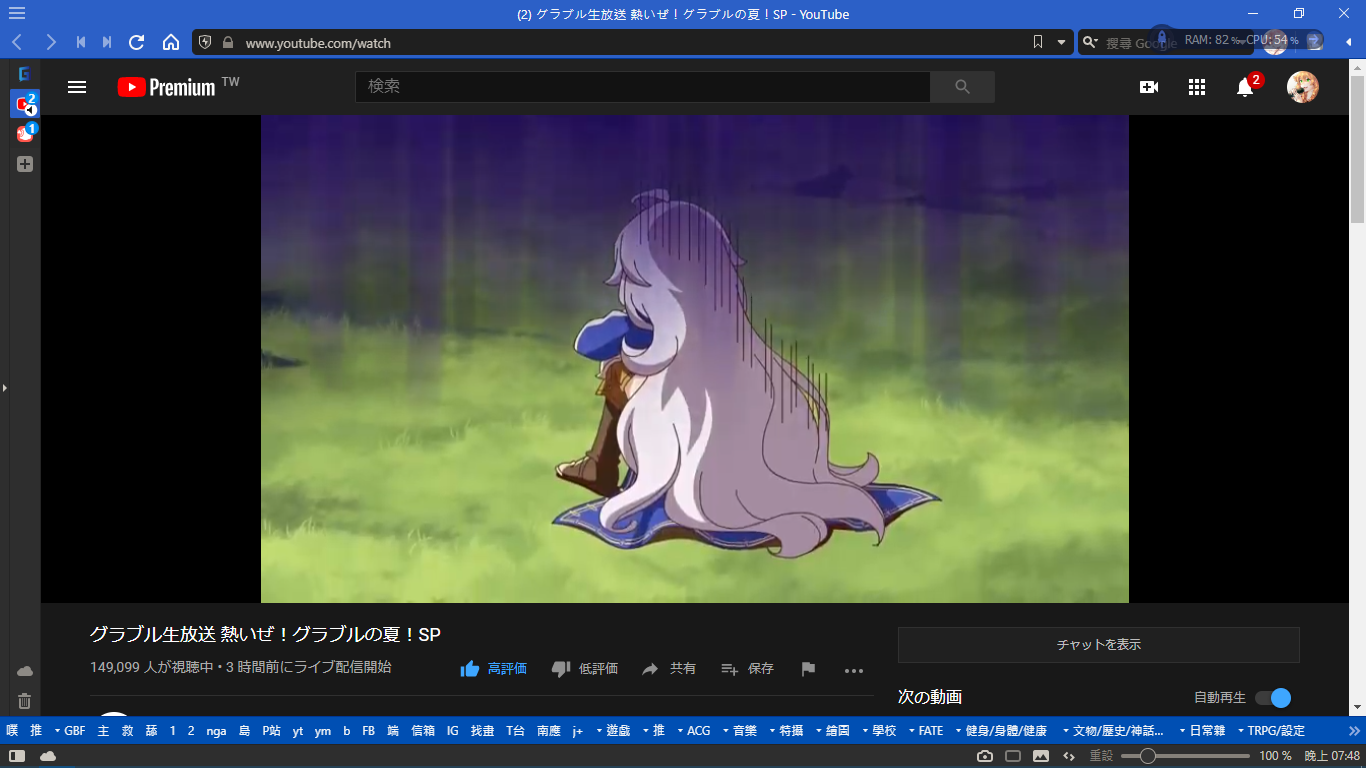The height and width of the screenshot is (768, 1366).
Task: Open search engine selector dropdown
Action: 1090,42
